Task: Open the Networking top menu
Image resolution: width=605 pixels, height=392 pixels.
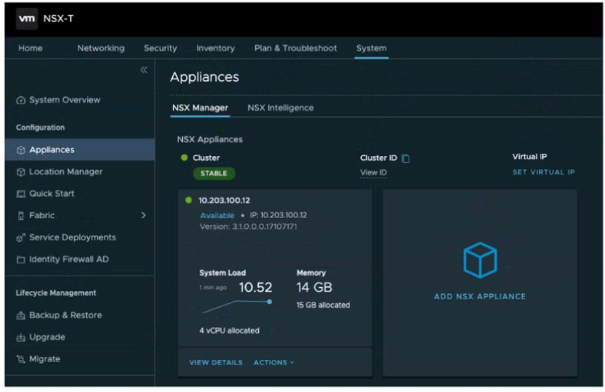Action: 101,48
